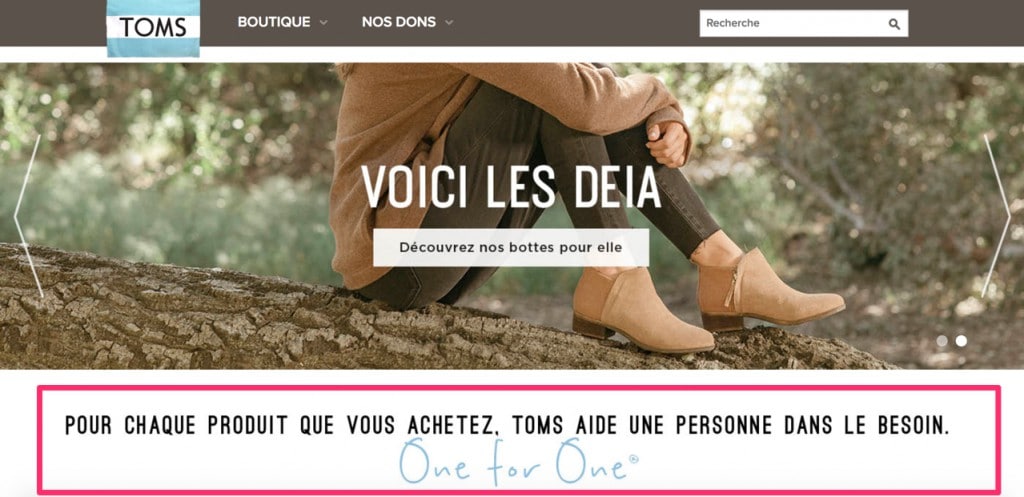Expand the chevron next to NOS DONS

[x=449, y=23]
